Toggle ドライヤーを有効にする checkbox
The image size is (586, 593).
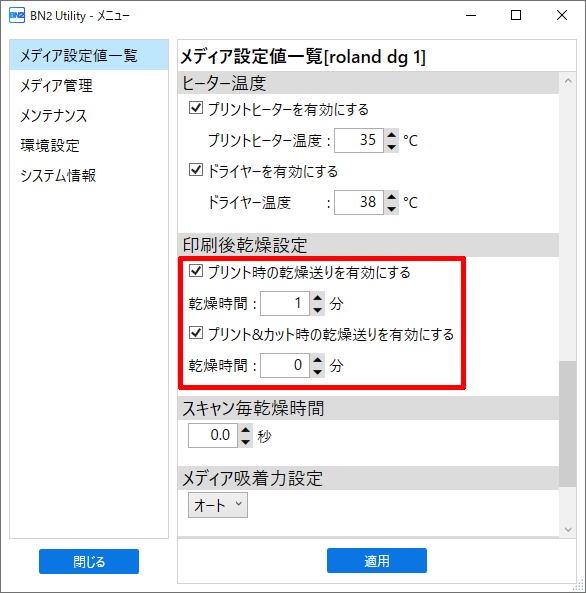[x=196, y=170]
